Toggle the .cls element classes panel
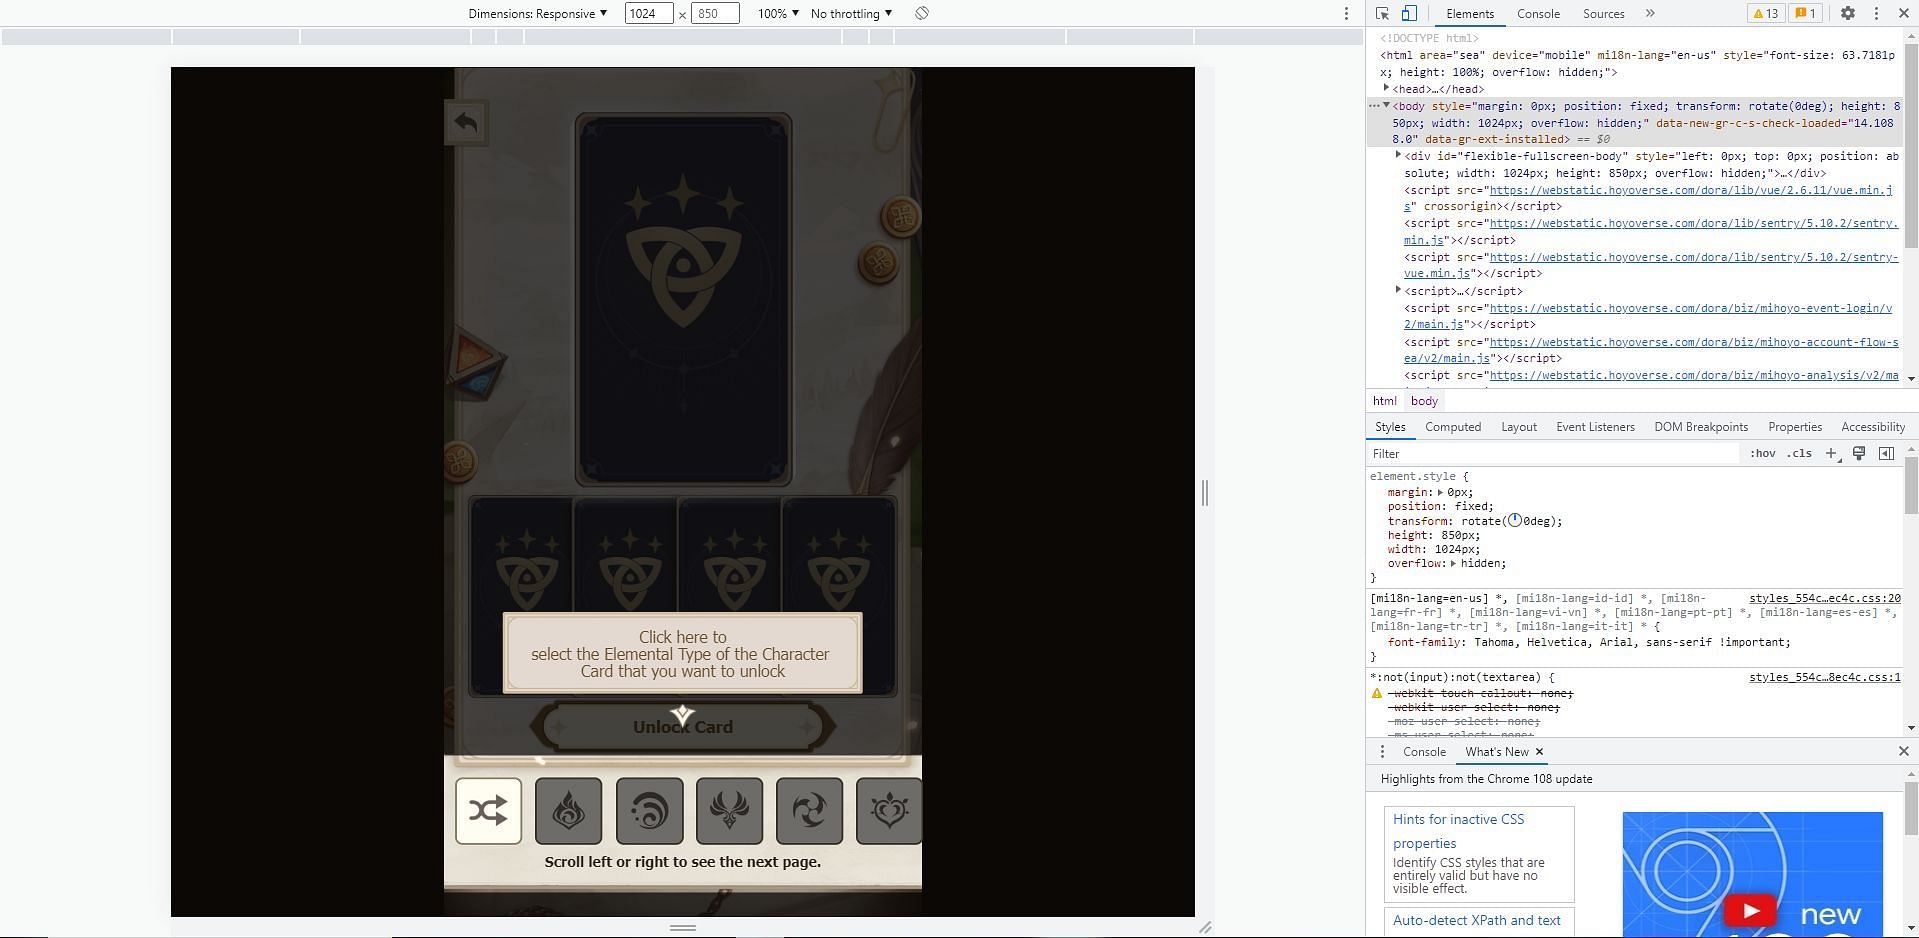Viewport: 1919px width, 938px height. 1800,454
